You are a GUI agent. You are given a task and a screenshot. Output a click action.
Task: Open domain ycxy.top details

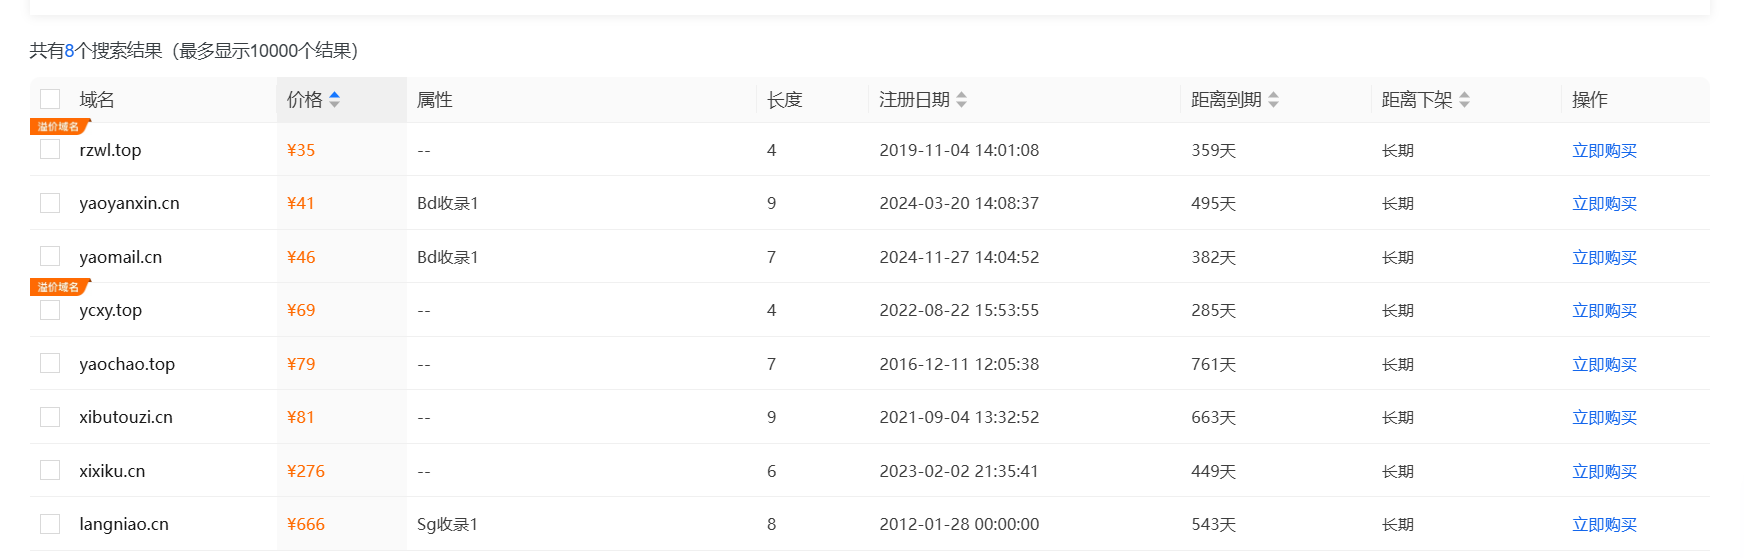[x=110, y=311]
